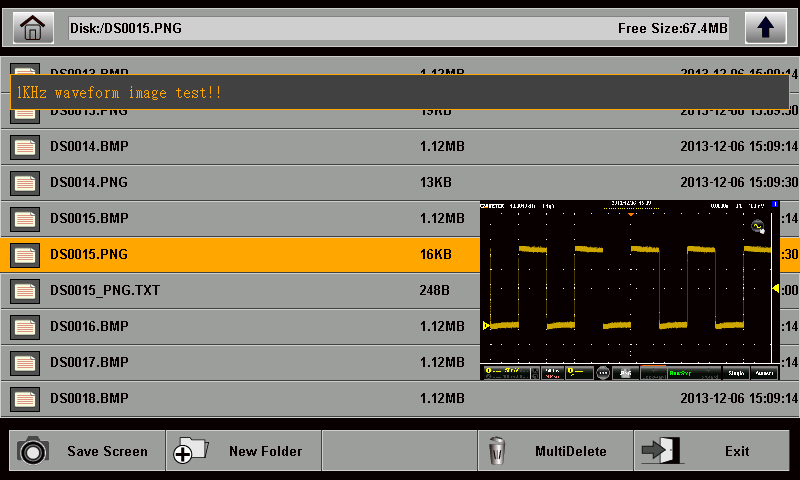Select the DS0014.PNG file name
This screenshot has height=480, width=800.
coord(89,182)
